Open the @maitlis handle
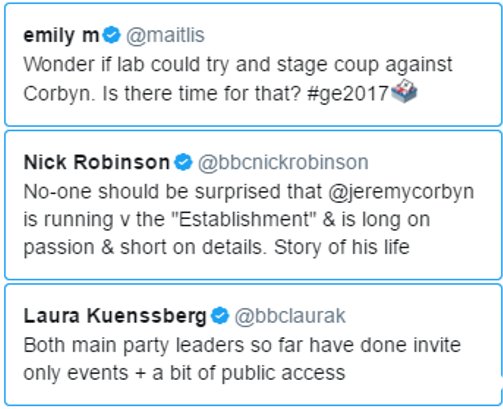This screenshot has width=503, height=409. click(x=165, y=36)
